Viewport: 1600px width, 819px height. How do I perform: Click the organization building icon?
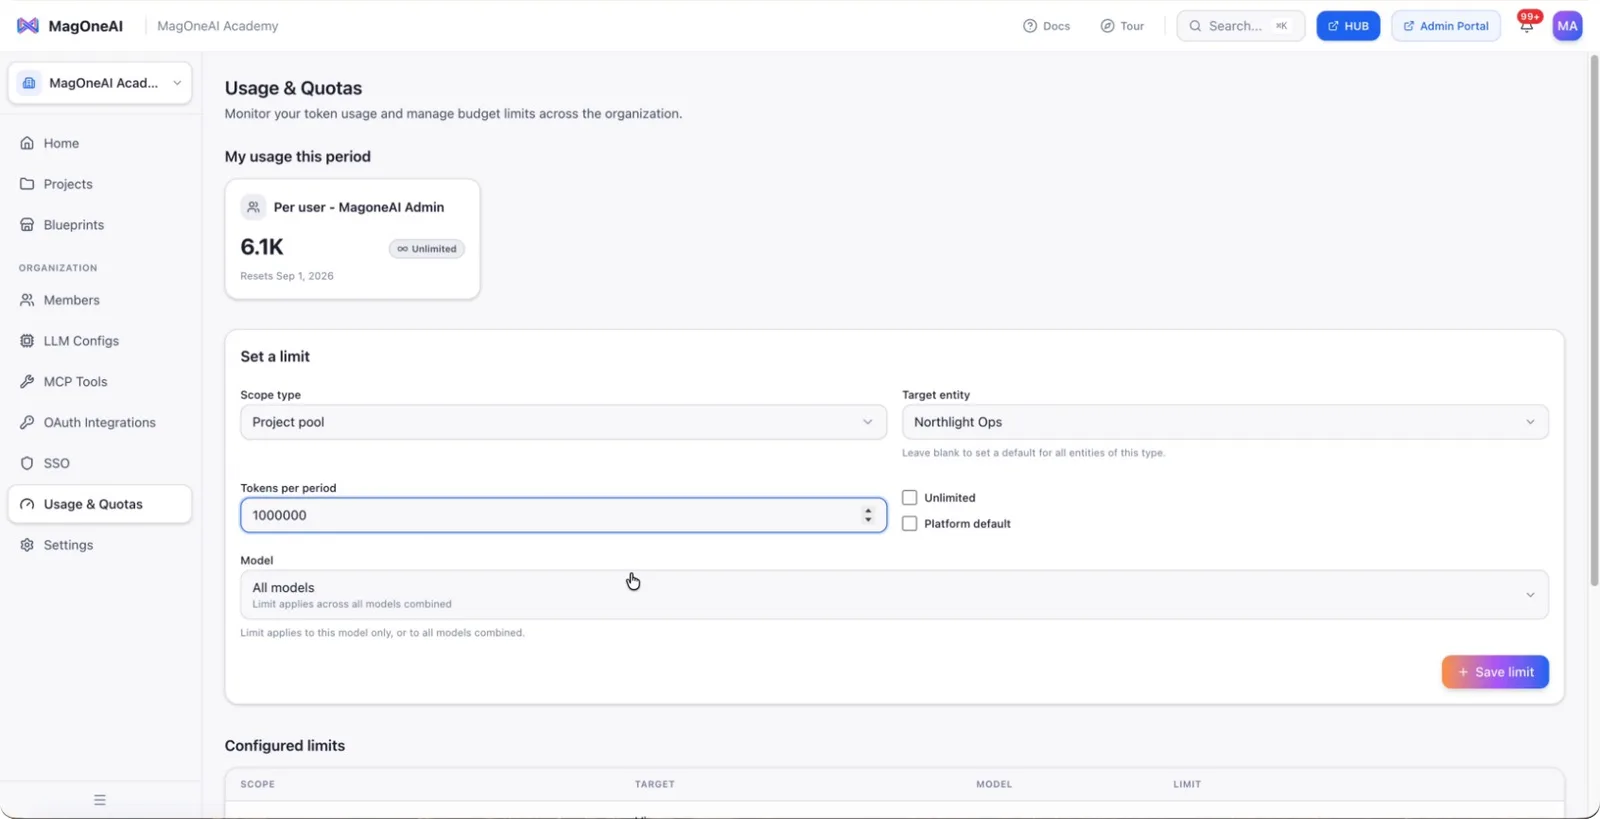tap(29, 83)
